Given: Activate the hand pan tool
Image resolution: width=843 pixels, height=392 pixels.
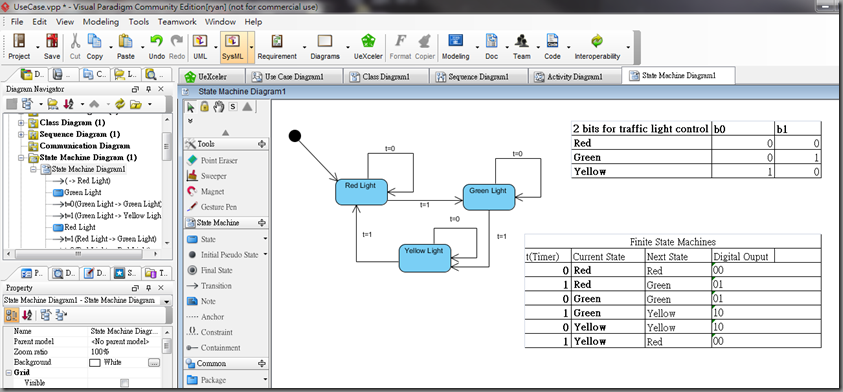Looking at the screenshot, I should [x=218, y=106].
